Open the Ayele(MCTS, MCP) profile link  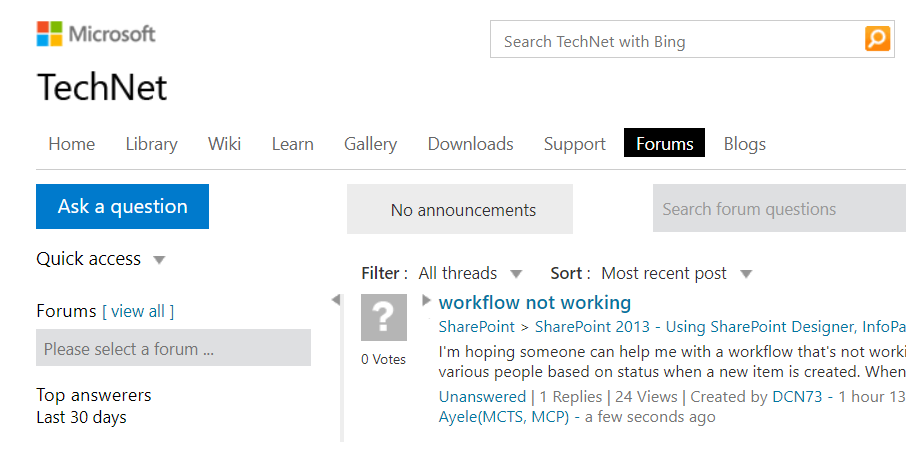pos(504,417)
